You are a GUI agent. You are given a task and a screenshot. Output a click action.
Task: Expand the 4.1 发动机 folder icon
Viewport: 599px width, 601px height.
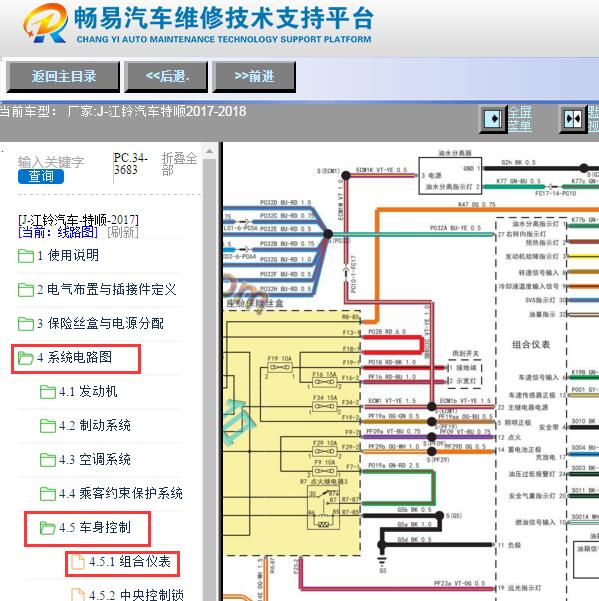tap(48, 392)
